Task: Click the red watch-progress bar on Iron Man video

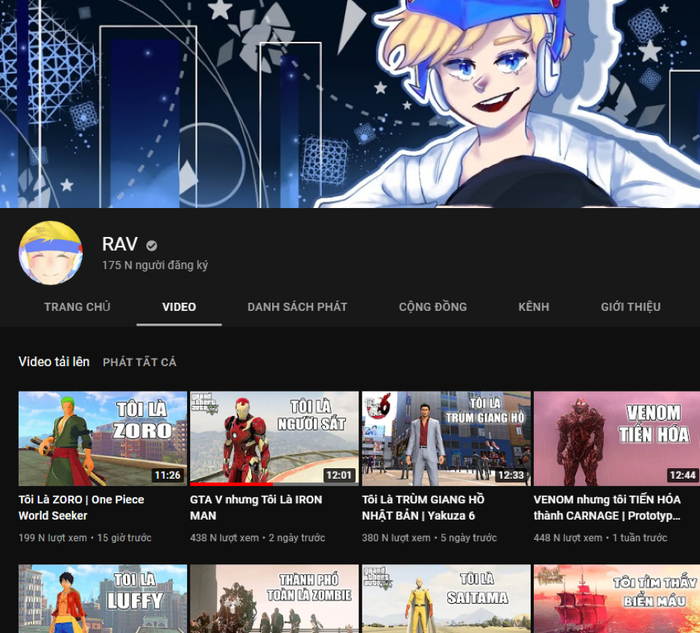Action: click(x=231, y=484)
